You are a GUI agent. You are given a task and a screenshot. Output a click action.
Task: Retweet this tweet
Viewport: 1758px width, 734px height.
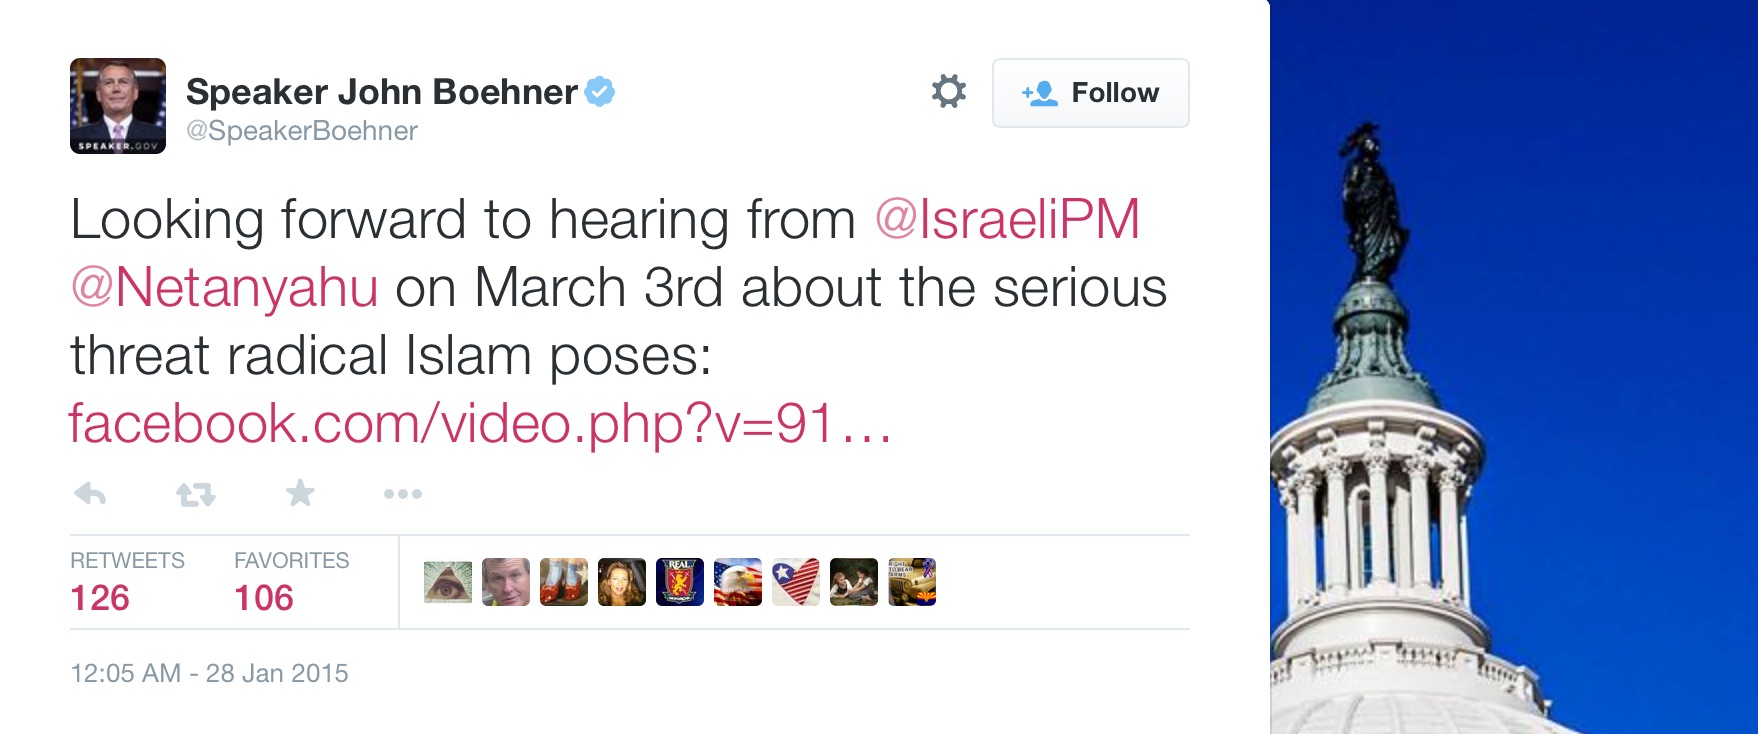(x=195, y=493)
